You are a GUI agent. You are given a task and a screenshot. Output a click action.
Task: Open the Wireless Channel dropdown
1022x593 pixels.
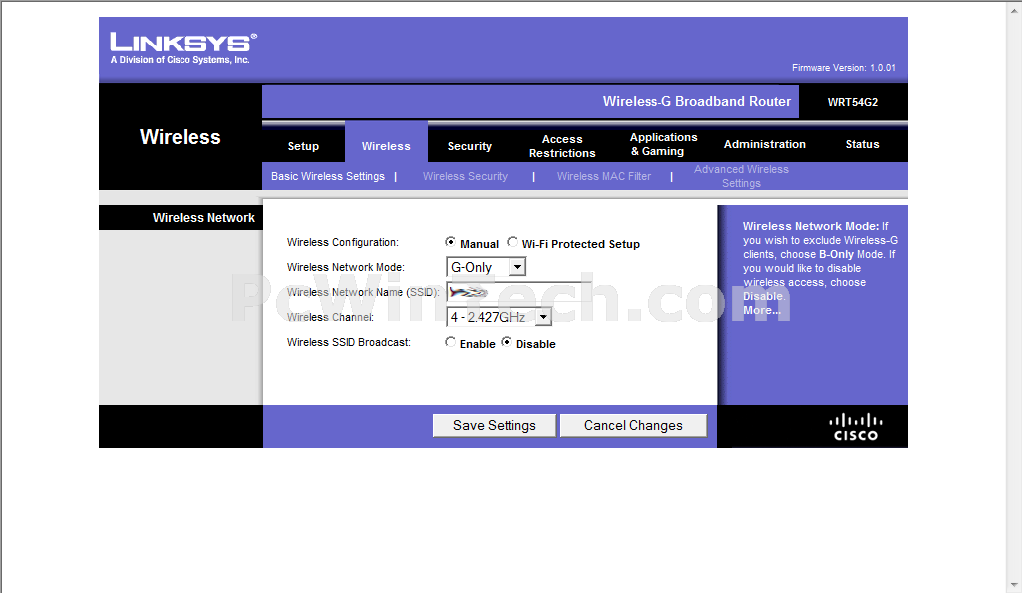coord(499,317)
